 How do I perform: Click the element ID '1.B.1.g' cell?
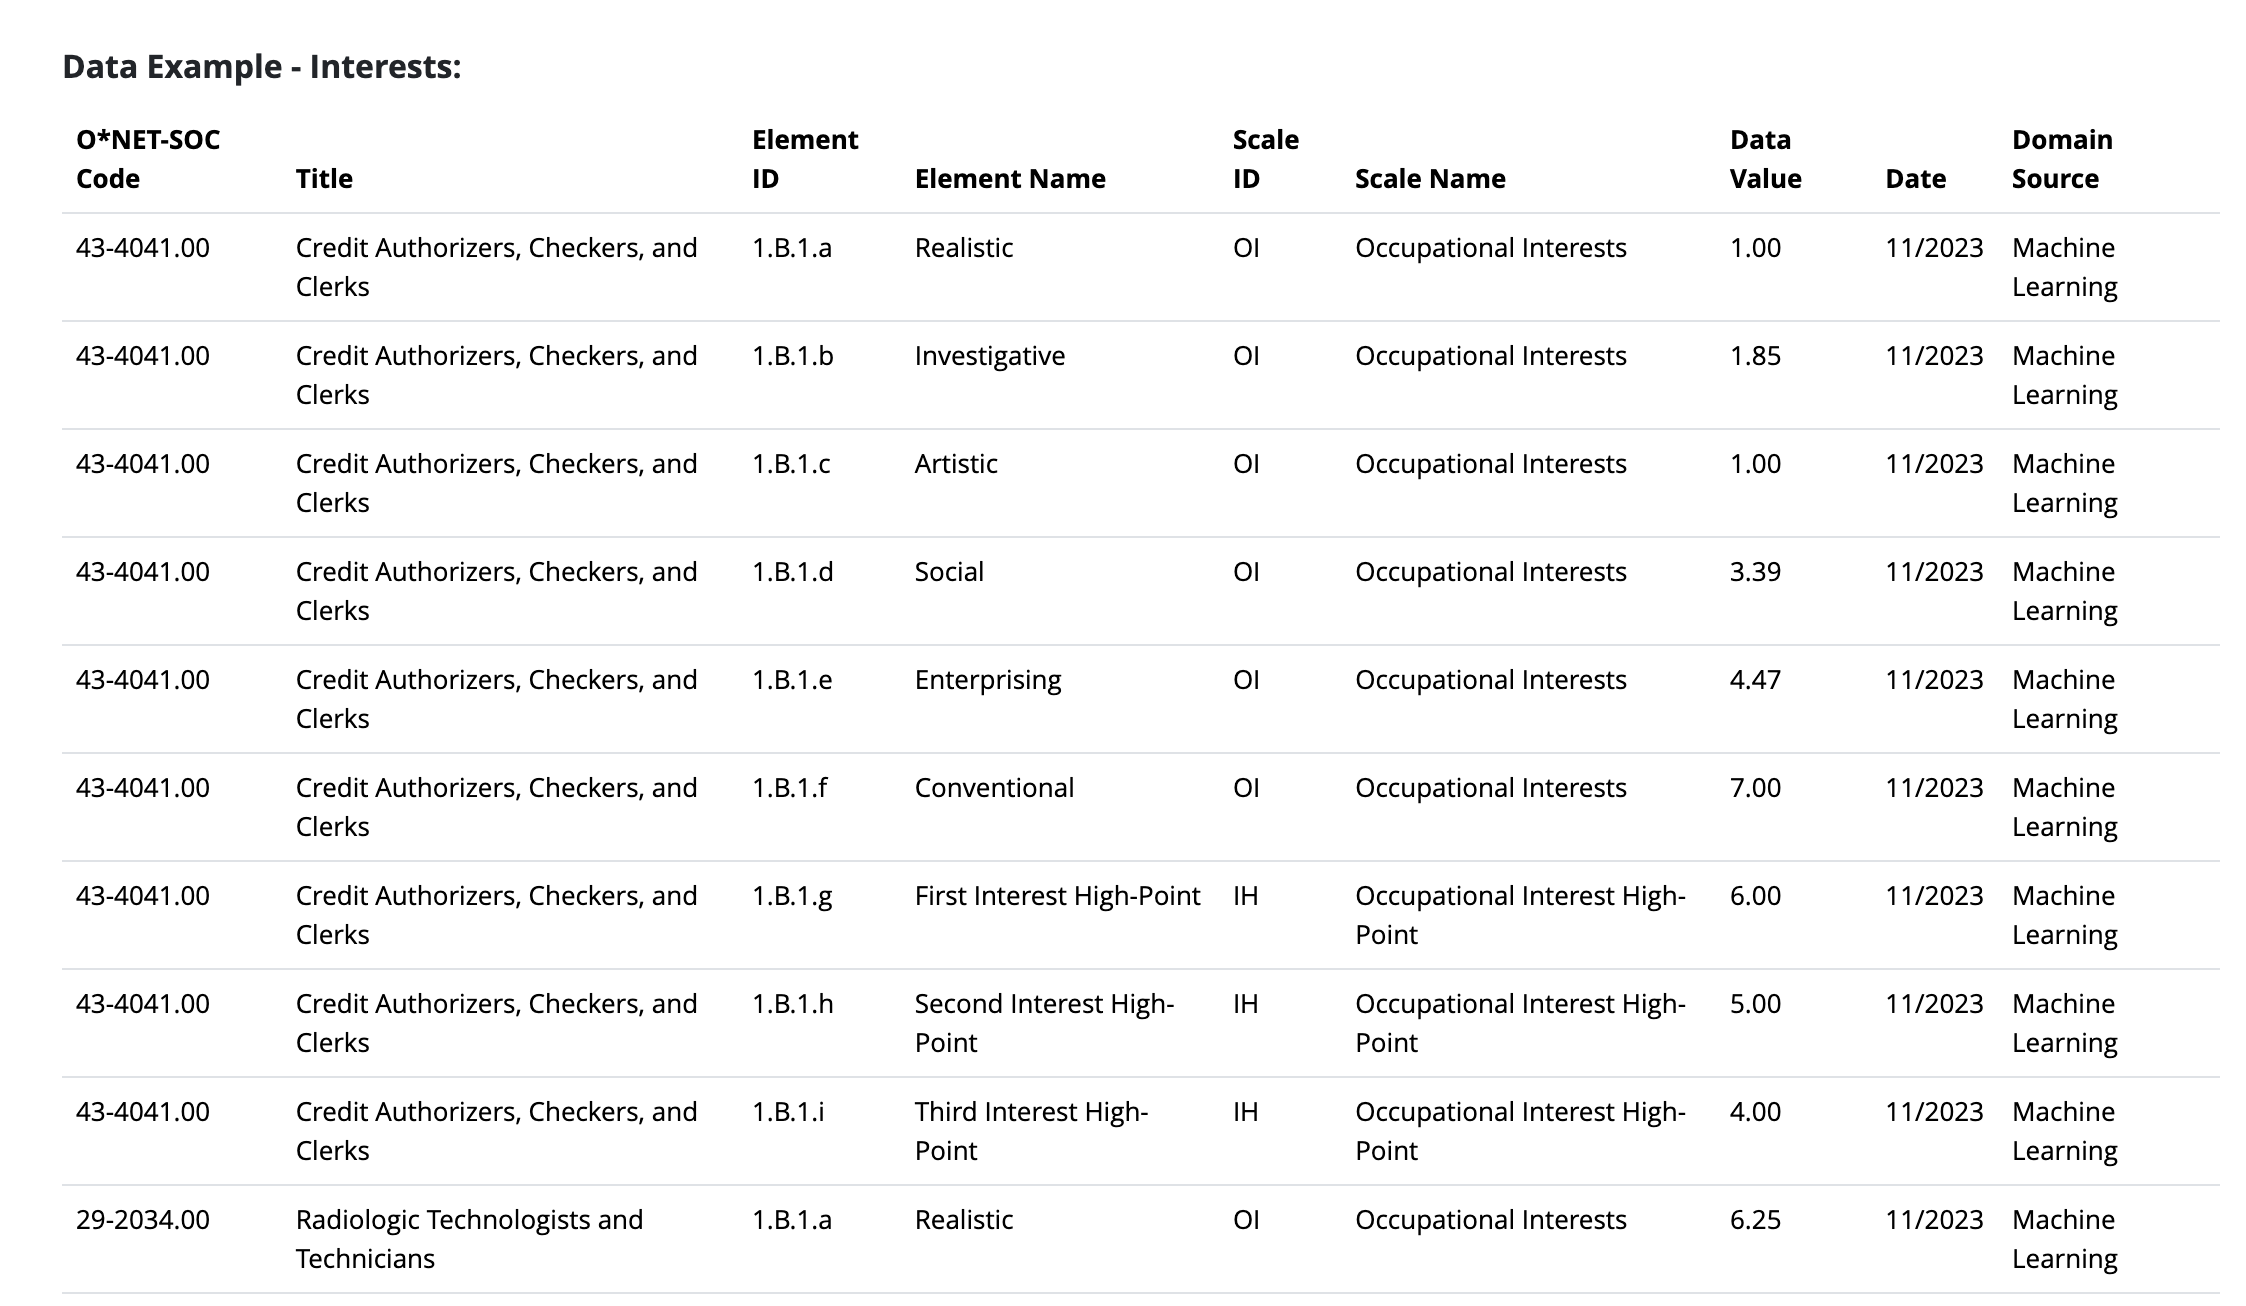coord(792,896)
